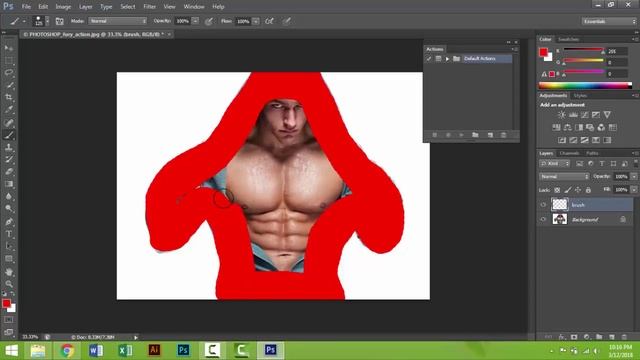Select the Quick Selection wand tool
This screenshot has width=640, height=360.
[9, 85]
